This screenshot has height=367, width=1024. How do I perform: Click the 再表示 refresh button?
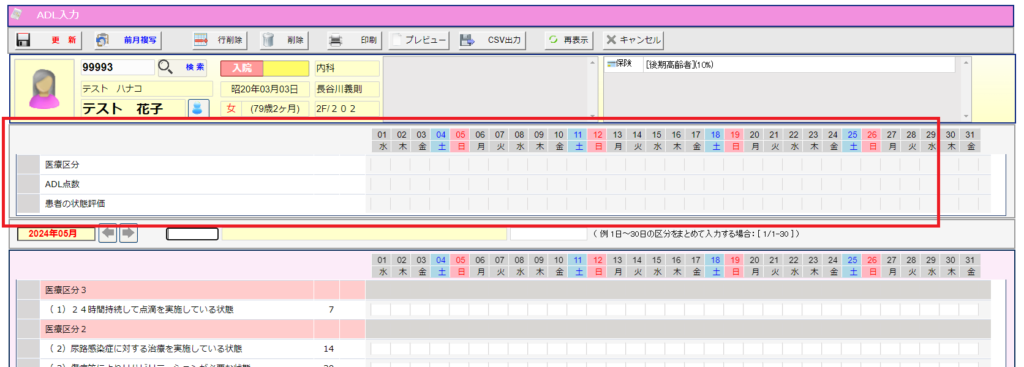pos(569,40)
